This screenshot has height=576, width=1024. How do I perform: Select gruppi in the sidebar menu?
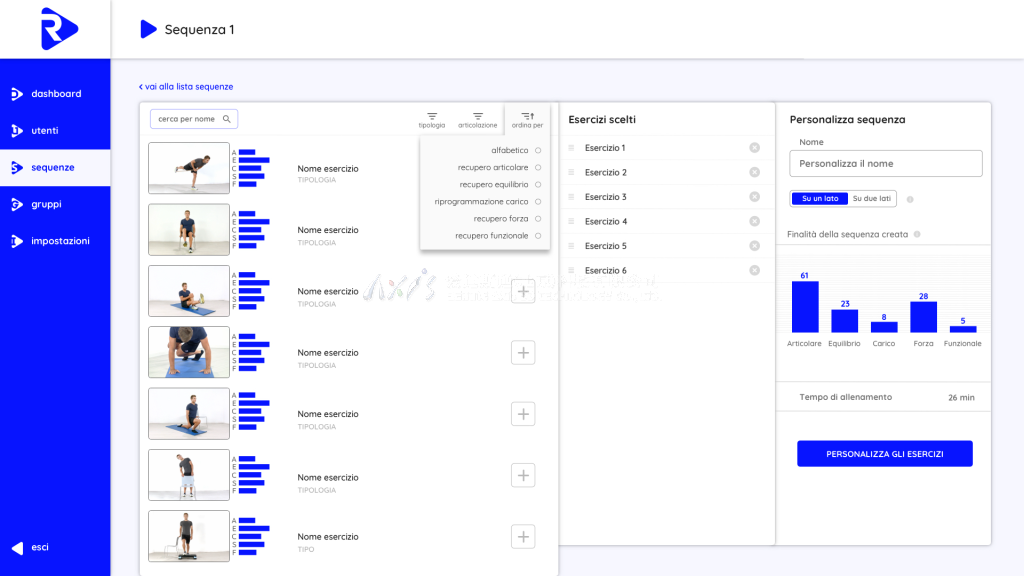tap(17, 204)
